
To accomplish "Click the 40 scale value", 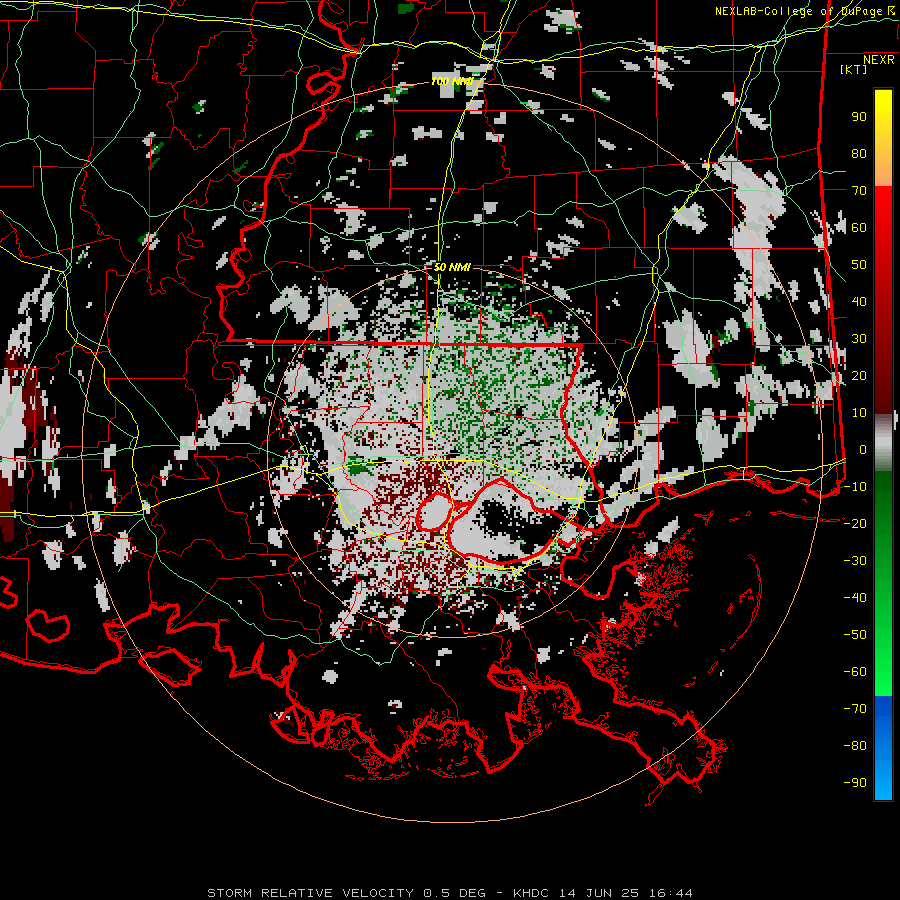I will (859, 301).
